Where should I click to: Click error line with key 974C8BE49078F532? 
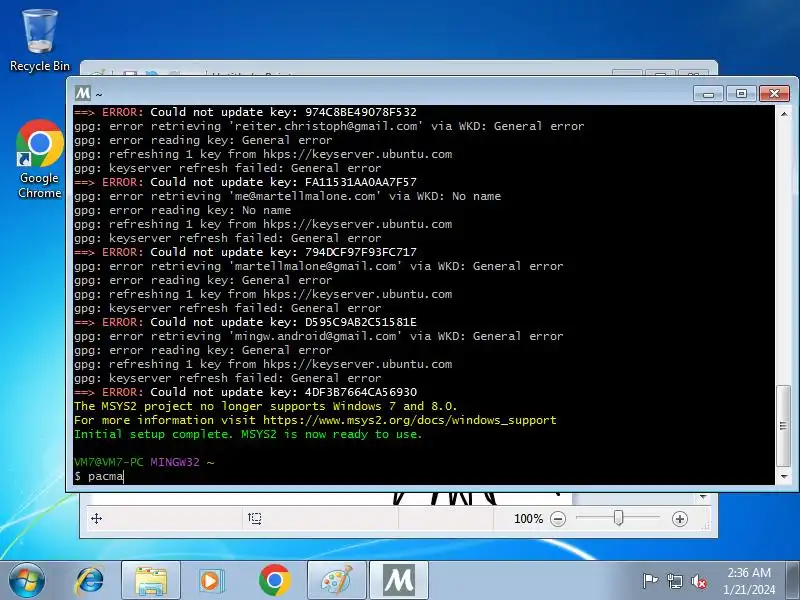[x=245, y=112]
